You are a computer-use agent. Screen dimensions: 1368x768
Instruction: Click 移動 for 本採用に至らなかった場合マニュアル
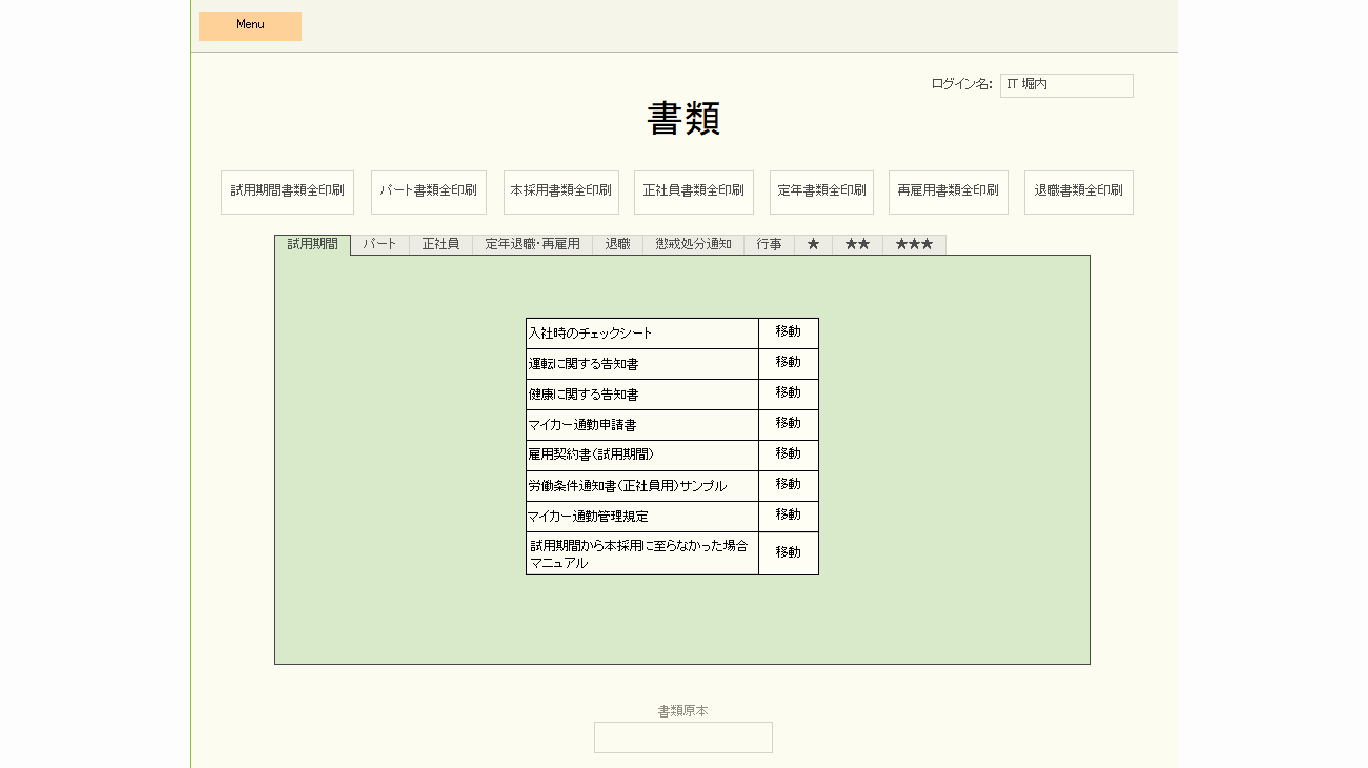pyautogui.click(x=788, y=553)
